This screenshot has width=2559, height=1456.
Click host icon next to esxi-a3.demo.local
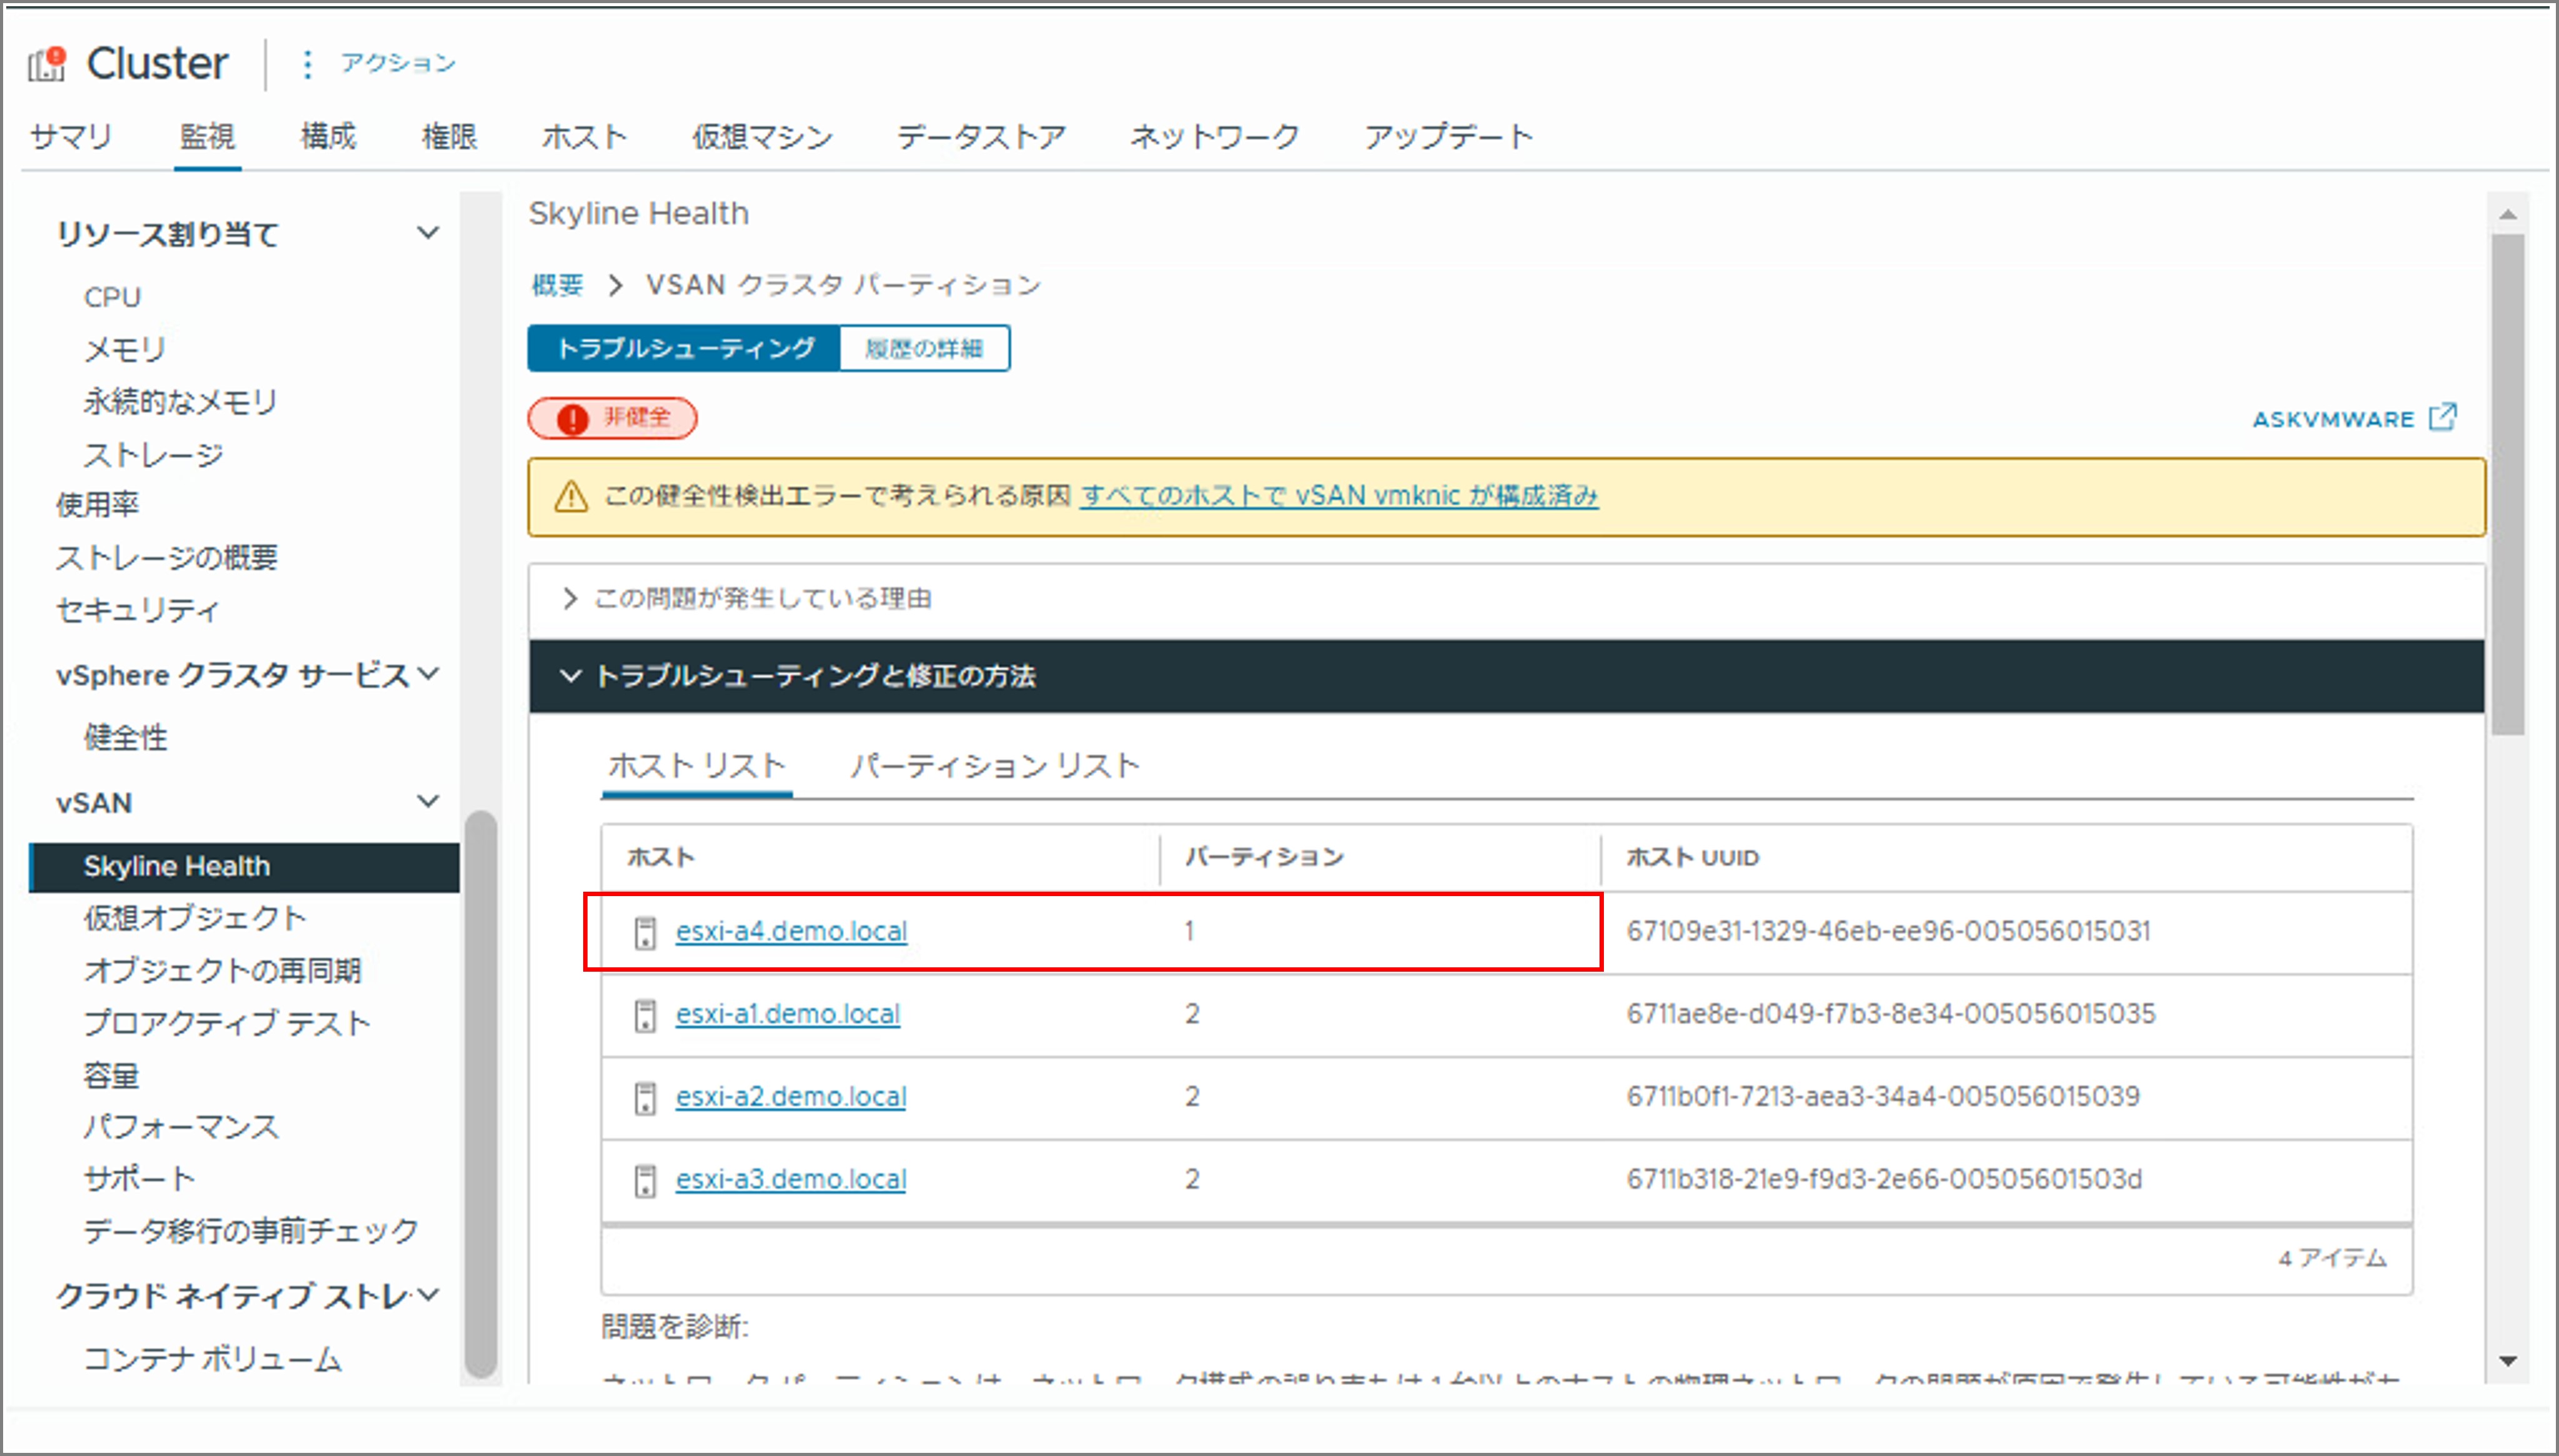click(645, 1181)
